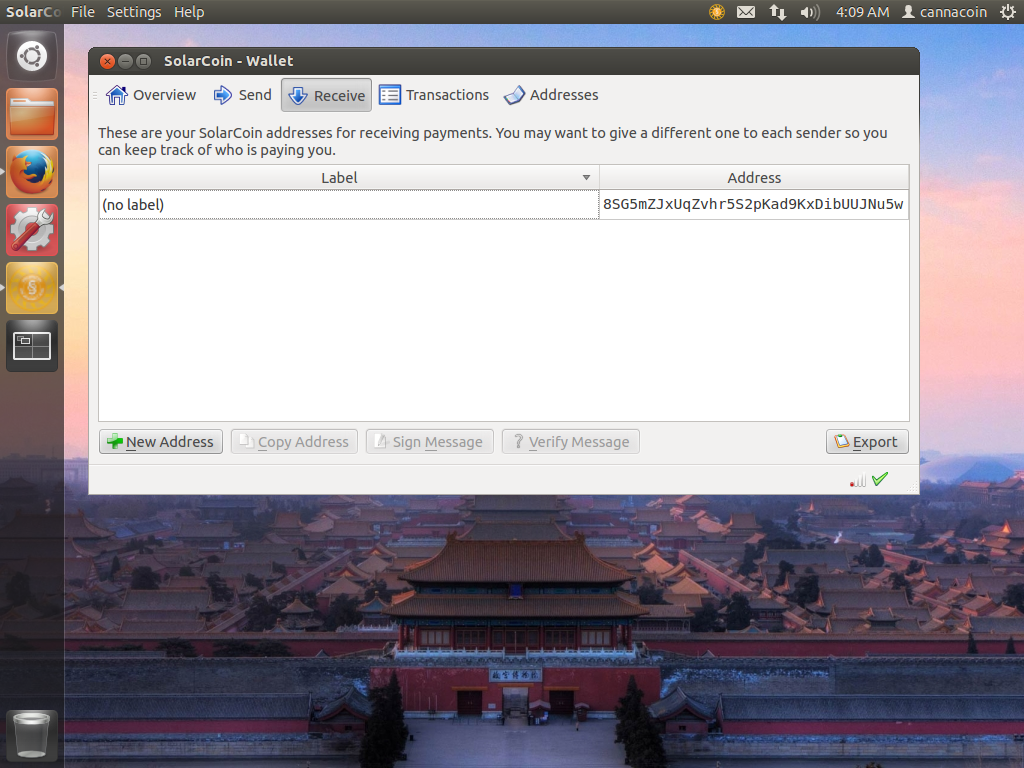The height and width of the screenshot is (768, 1024).
Task: Switch to the Send tab
Action: [242, 95]
